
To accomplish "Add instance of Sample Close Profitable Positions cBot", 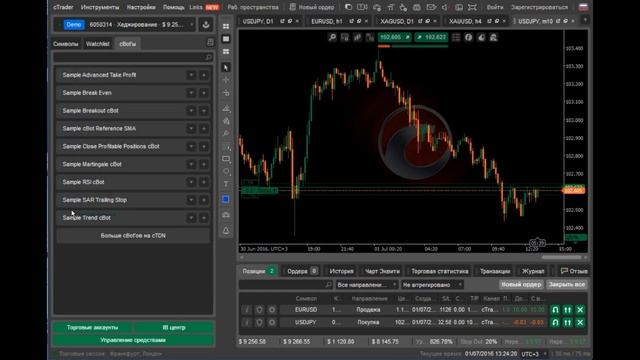I will [x=204, y=147].
